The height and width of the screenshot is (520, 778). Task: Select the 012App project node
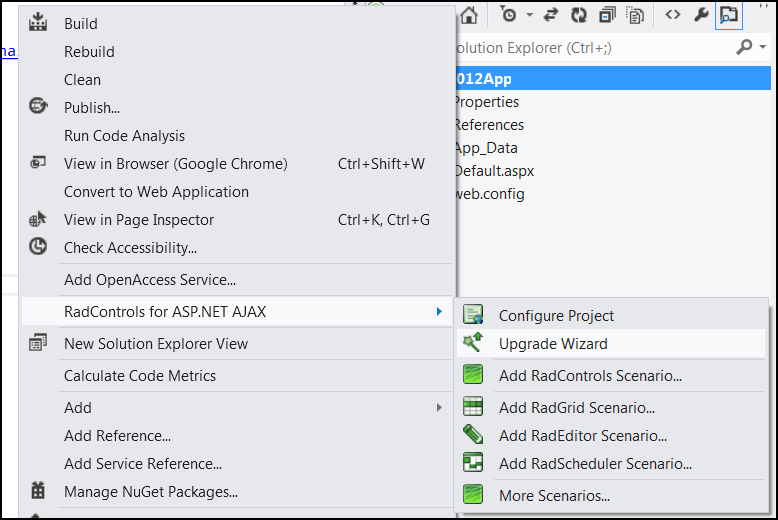pyautogui.click(x=613, y=78)
